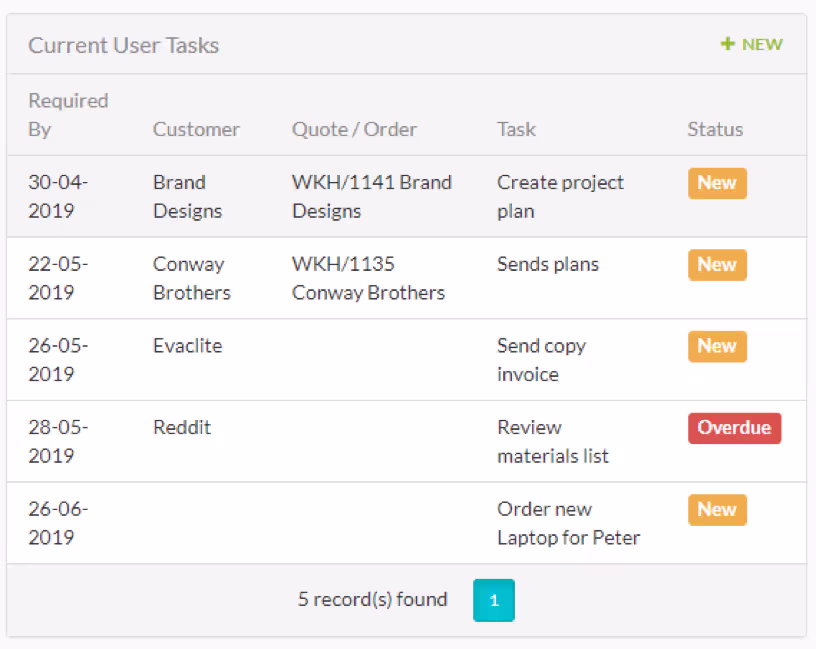Sort by the Customer column header

pos(196,129)
